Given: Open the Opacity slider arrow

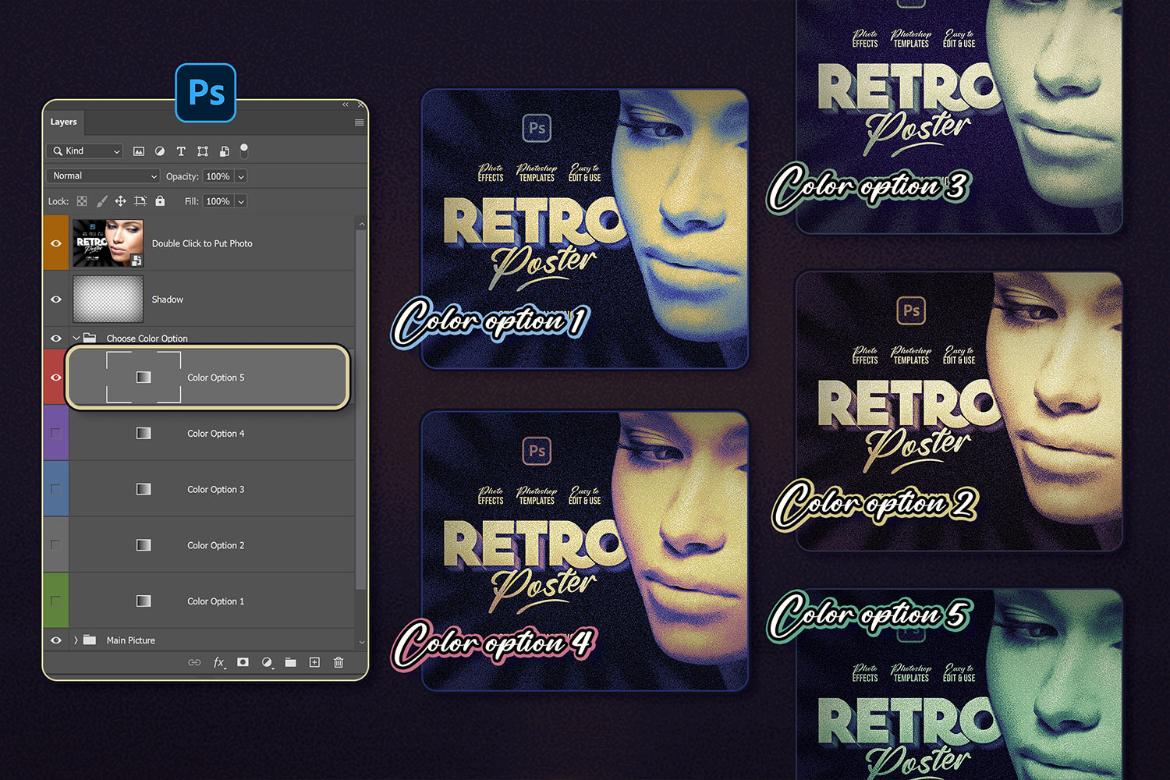Looking at the screenshot, I should coord(241,177).
